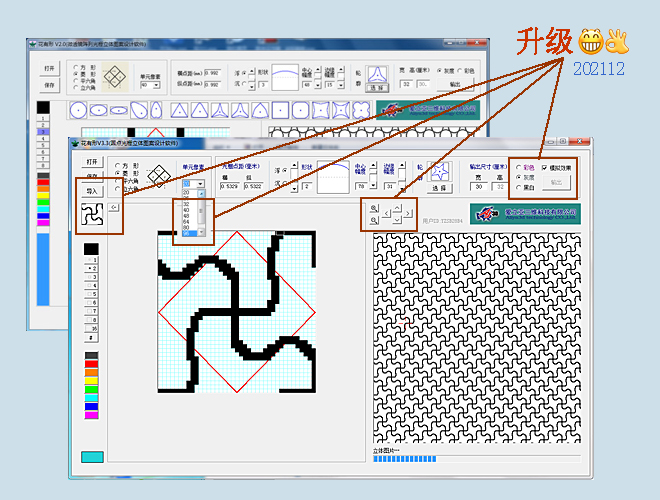Pick the red color swatch
The image size is (660, 500).
pos(92,364)
